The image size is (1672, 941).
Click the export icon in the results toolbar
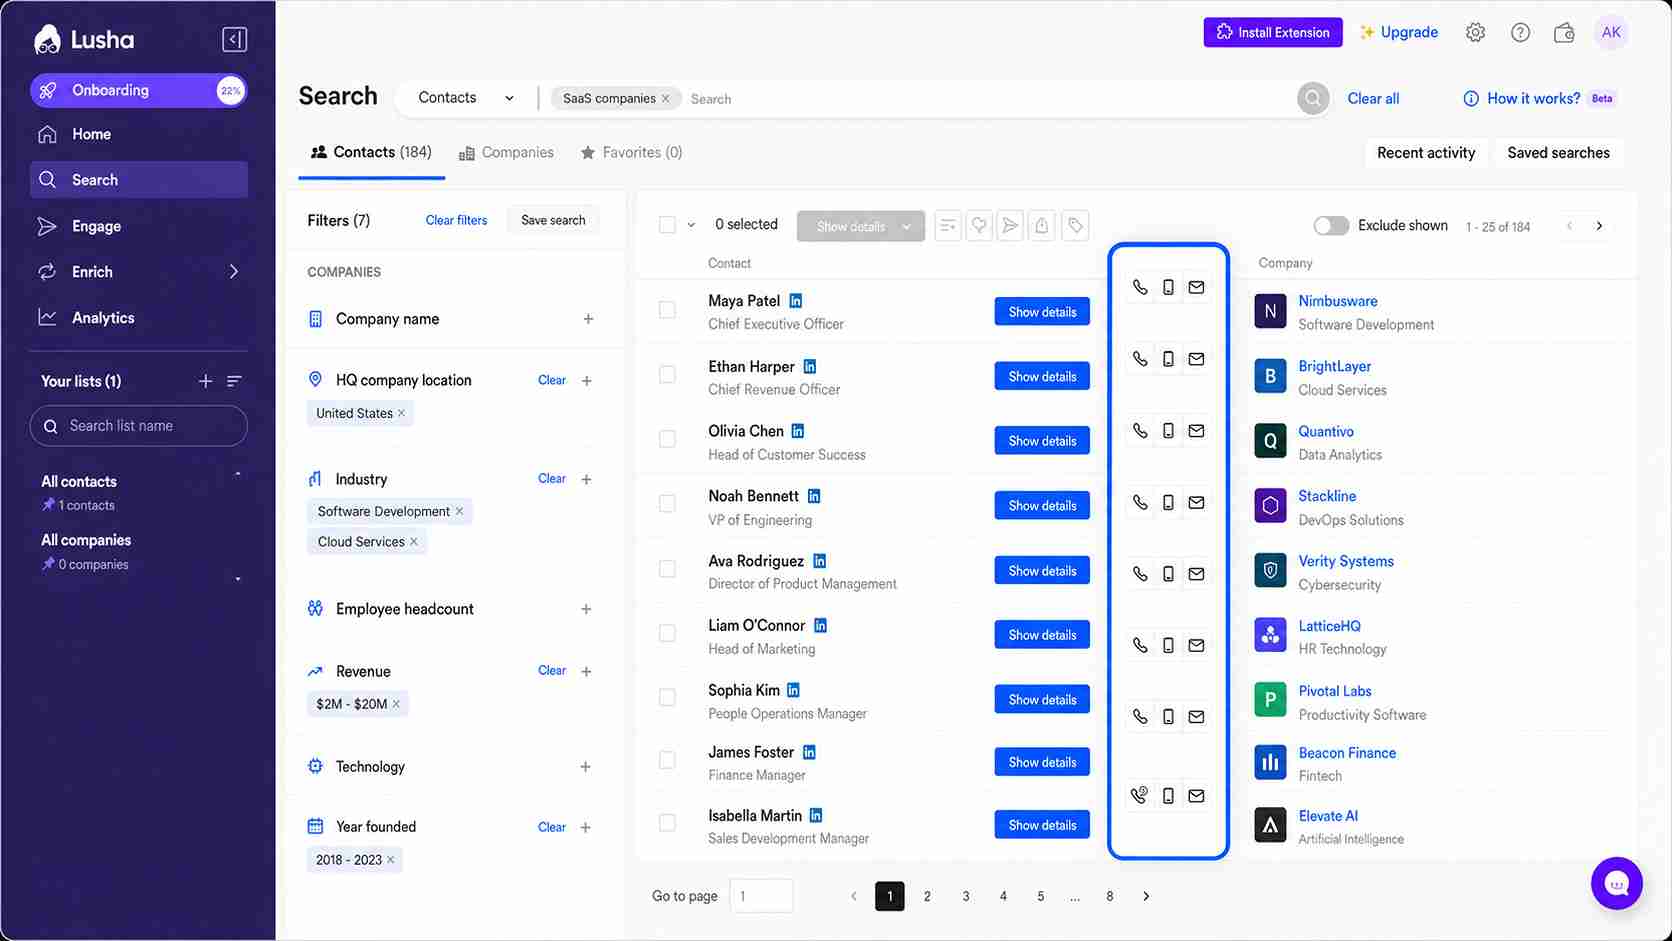[x=1042, y=226]
